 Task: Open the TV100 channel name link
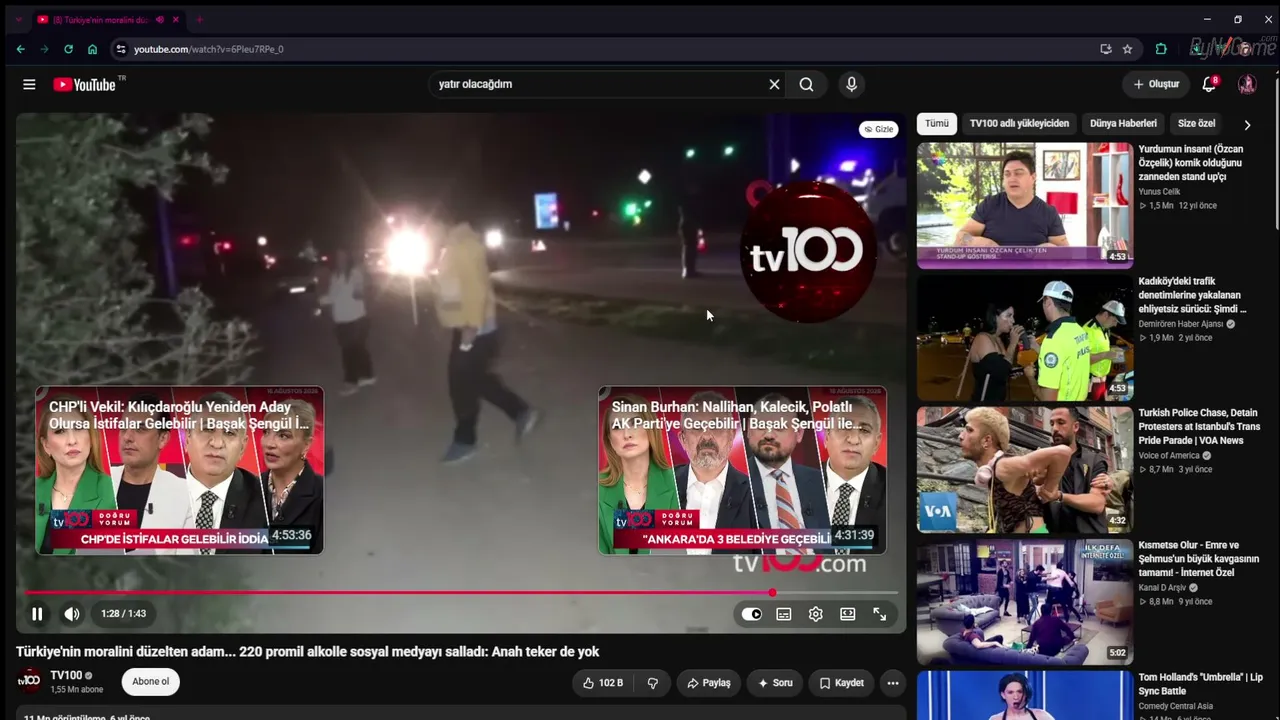click(66, 676)
